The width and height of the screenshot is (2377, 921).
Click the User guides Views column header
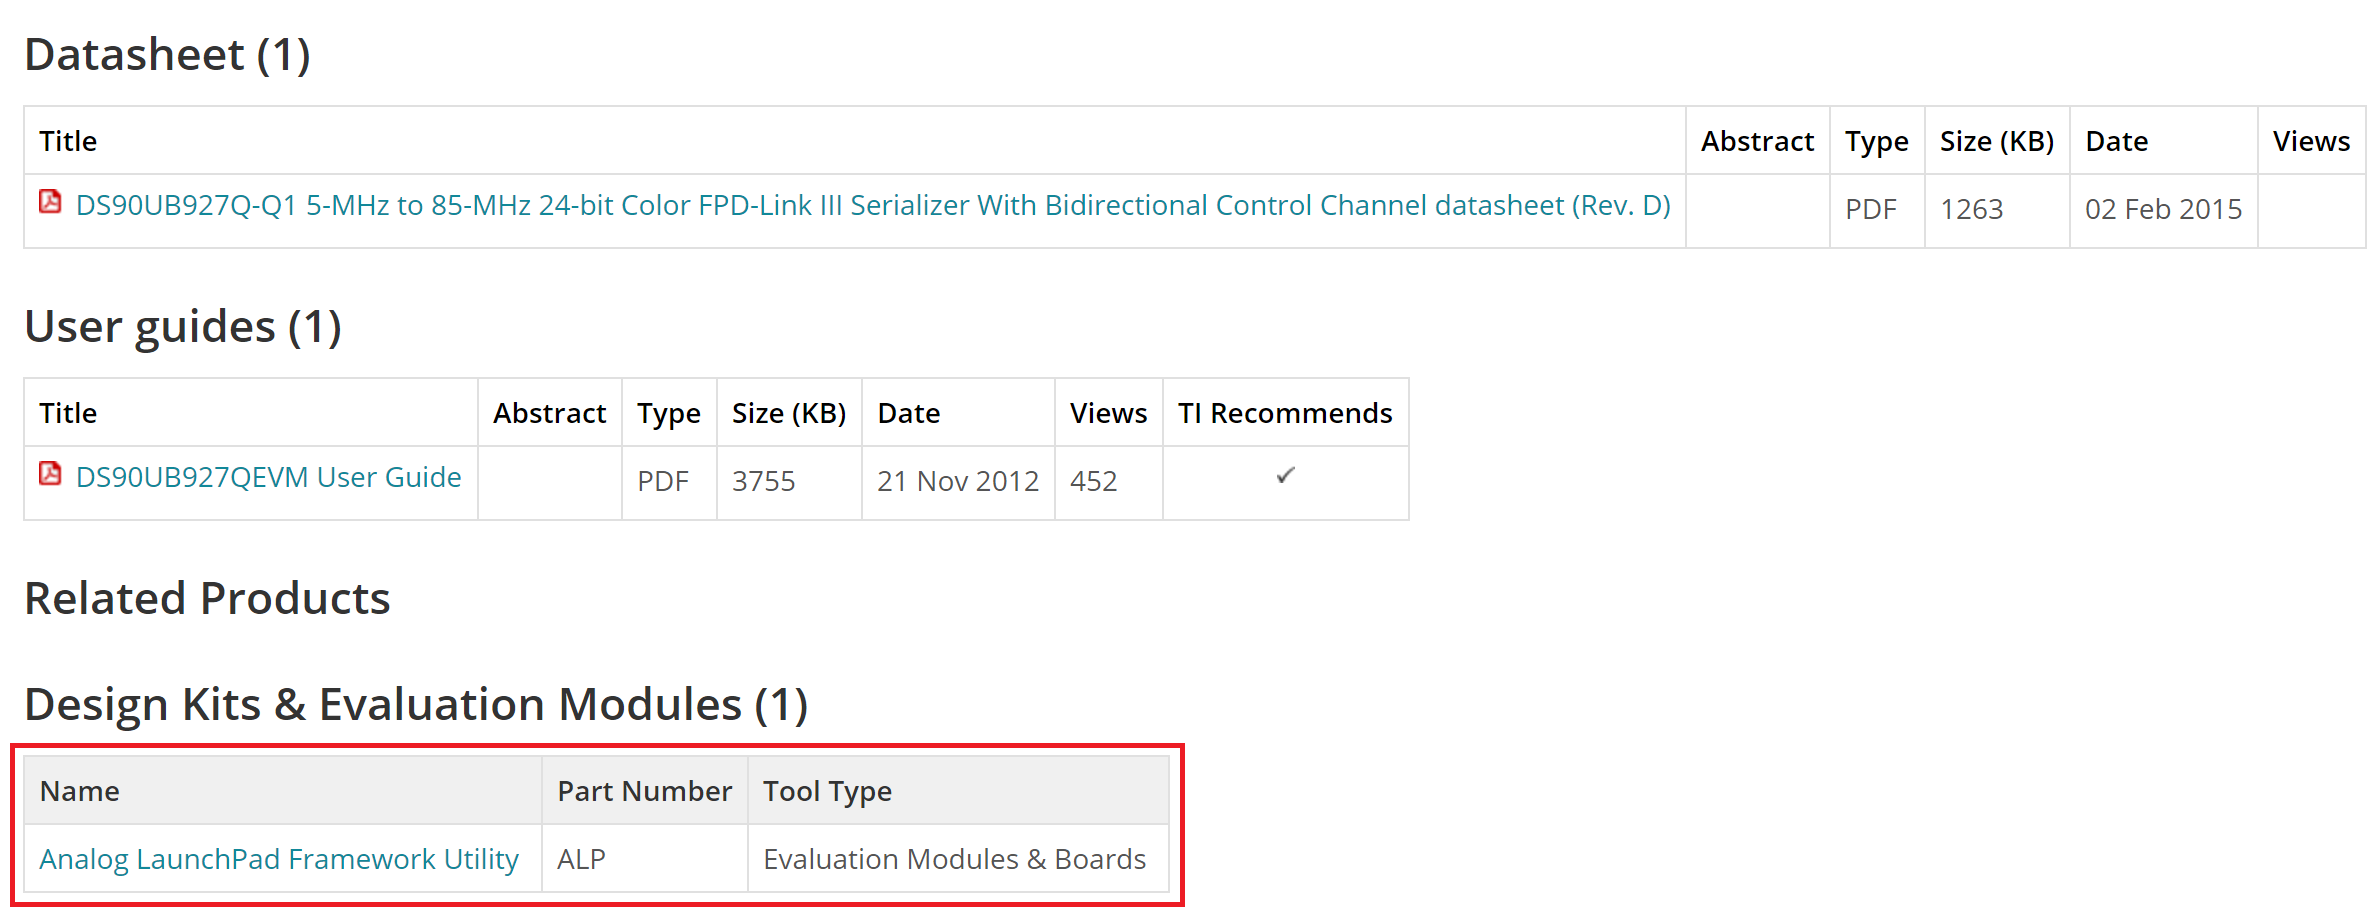pos(1108,413)
